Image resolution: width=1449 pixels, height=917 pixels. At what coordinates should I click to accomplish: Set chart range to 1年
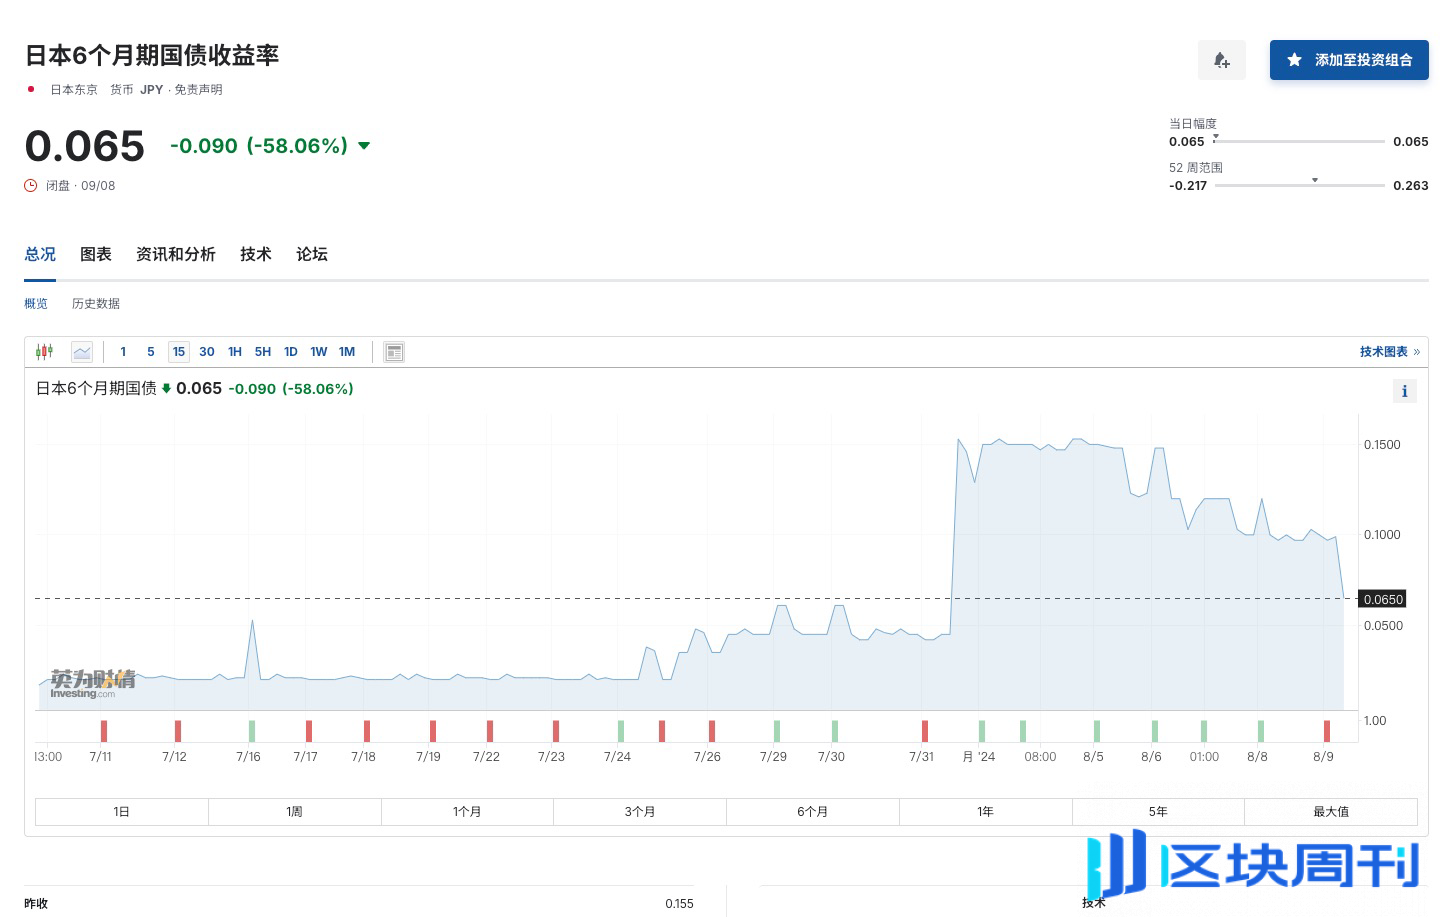coord(985,811)
